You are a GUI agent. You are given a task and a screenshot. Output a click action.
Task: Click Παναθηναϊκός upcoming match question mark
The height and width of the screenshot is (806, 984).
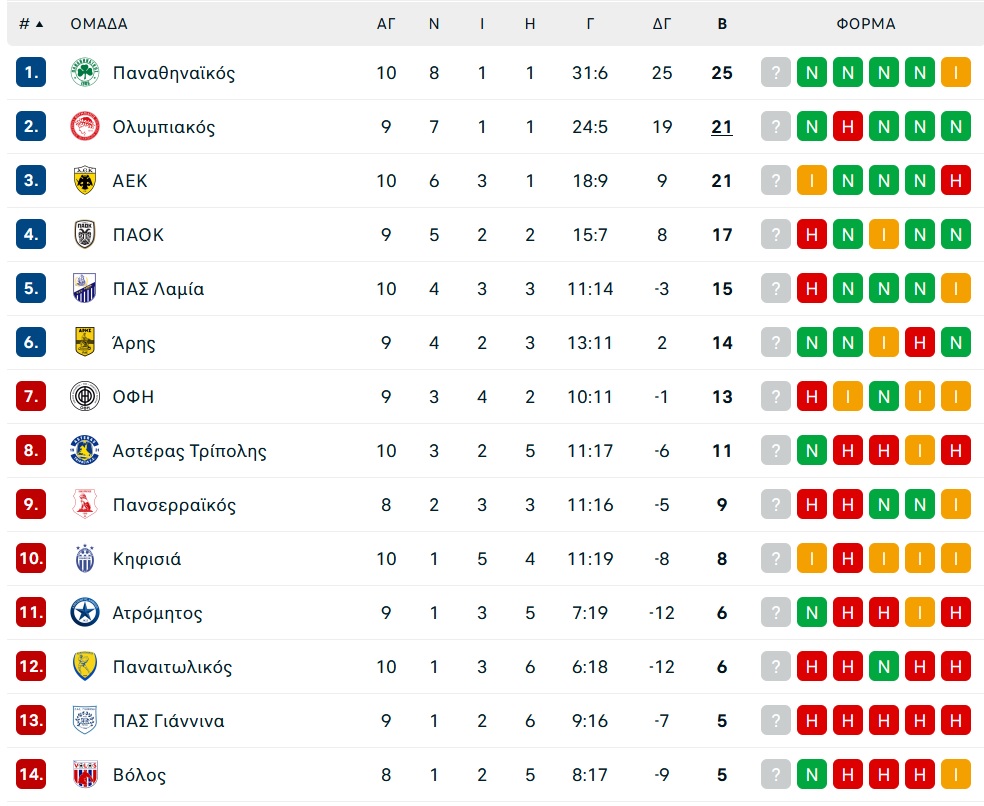(x=776, y=73)
